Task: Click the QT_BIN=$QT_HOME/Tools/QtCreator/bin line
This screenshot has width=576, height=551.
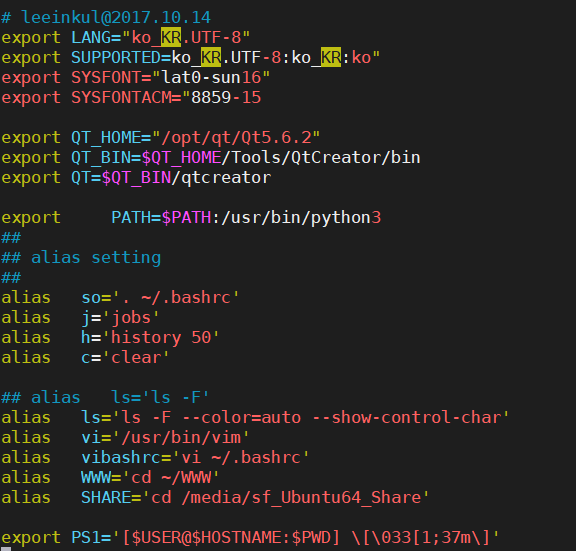Action: (211, 158)
